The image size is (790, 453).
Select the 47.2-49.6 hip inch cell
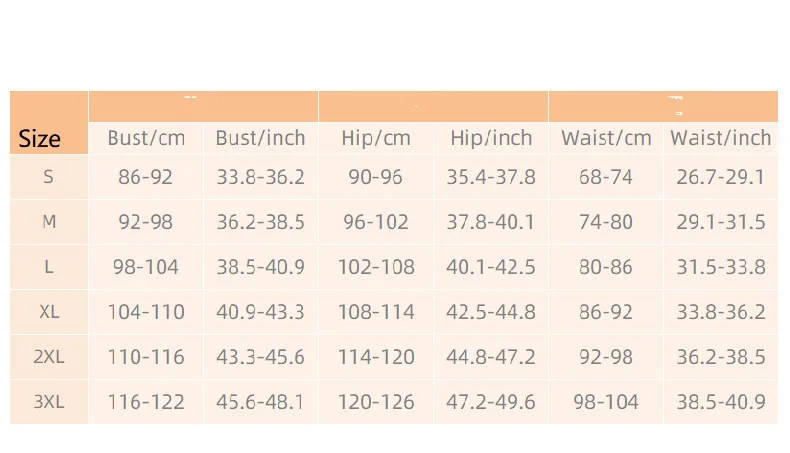(x=491, y=402)
